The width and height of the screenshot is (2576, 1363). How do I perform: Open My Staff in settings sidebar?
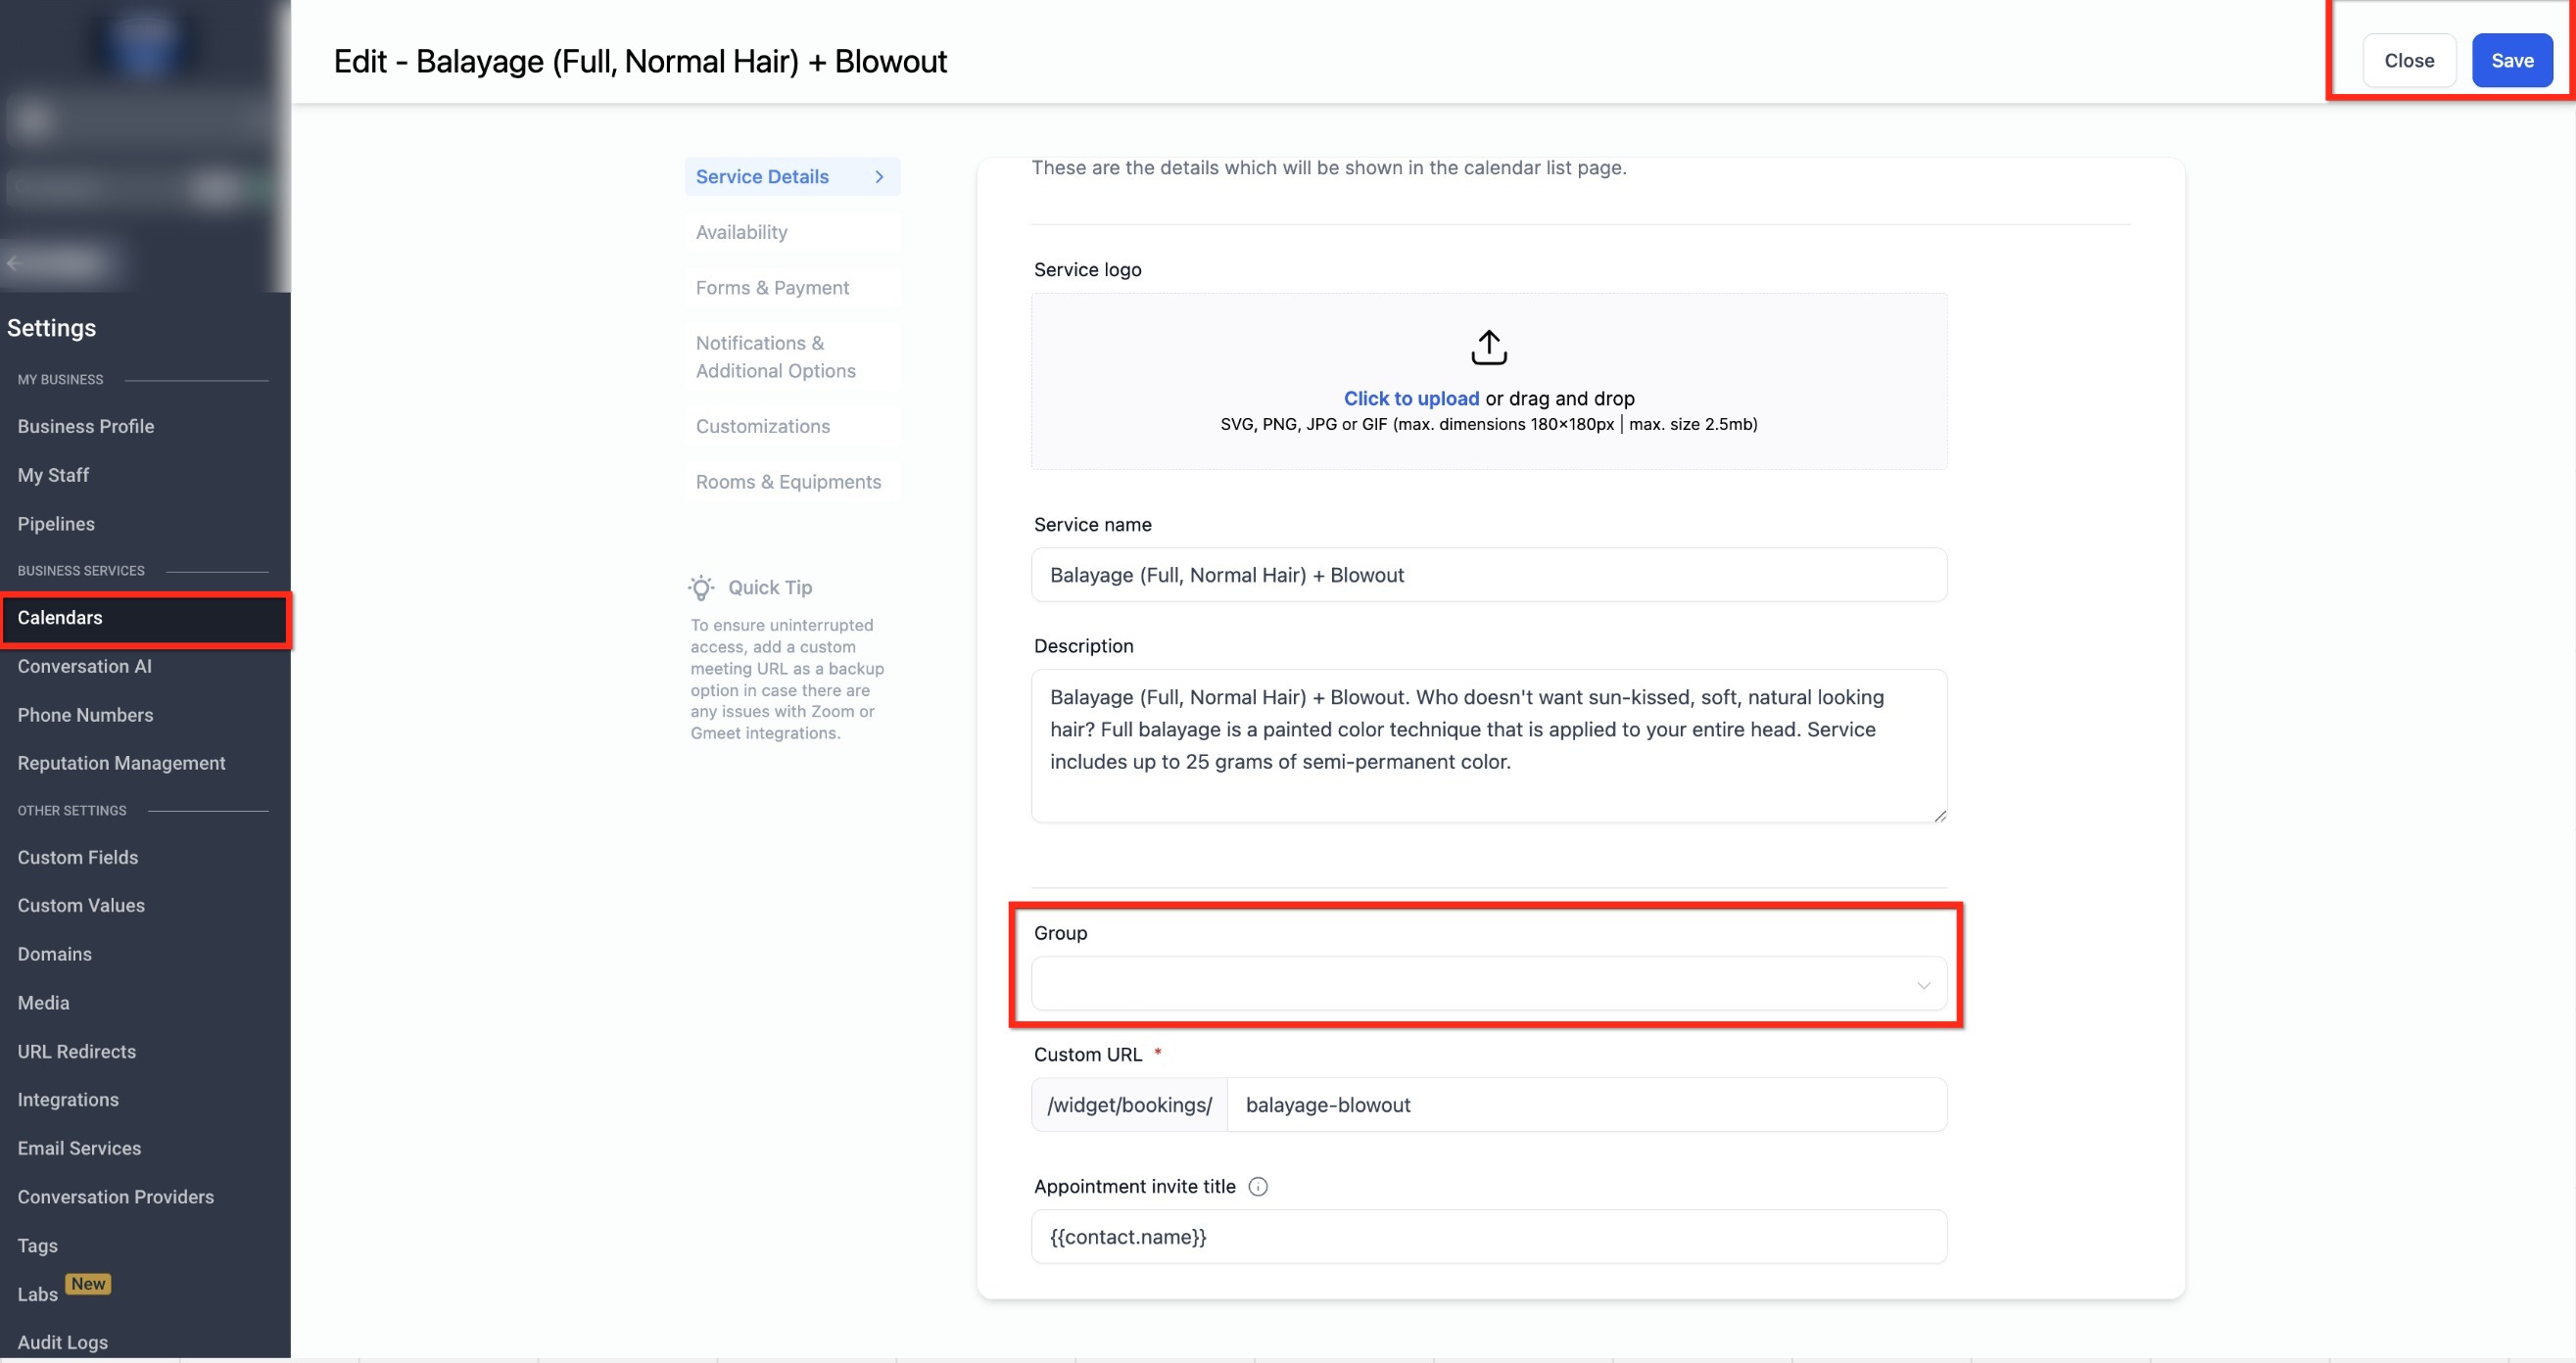(x=53, y=475)
